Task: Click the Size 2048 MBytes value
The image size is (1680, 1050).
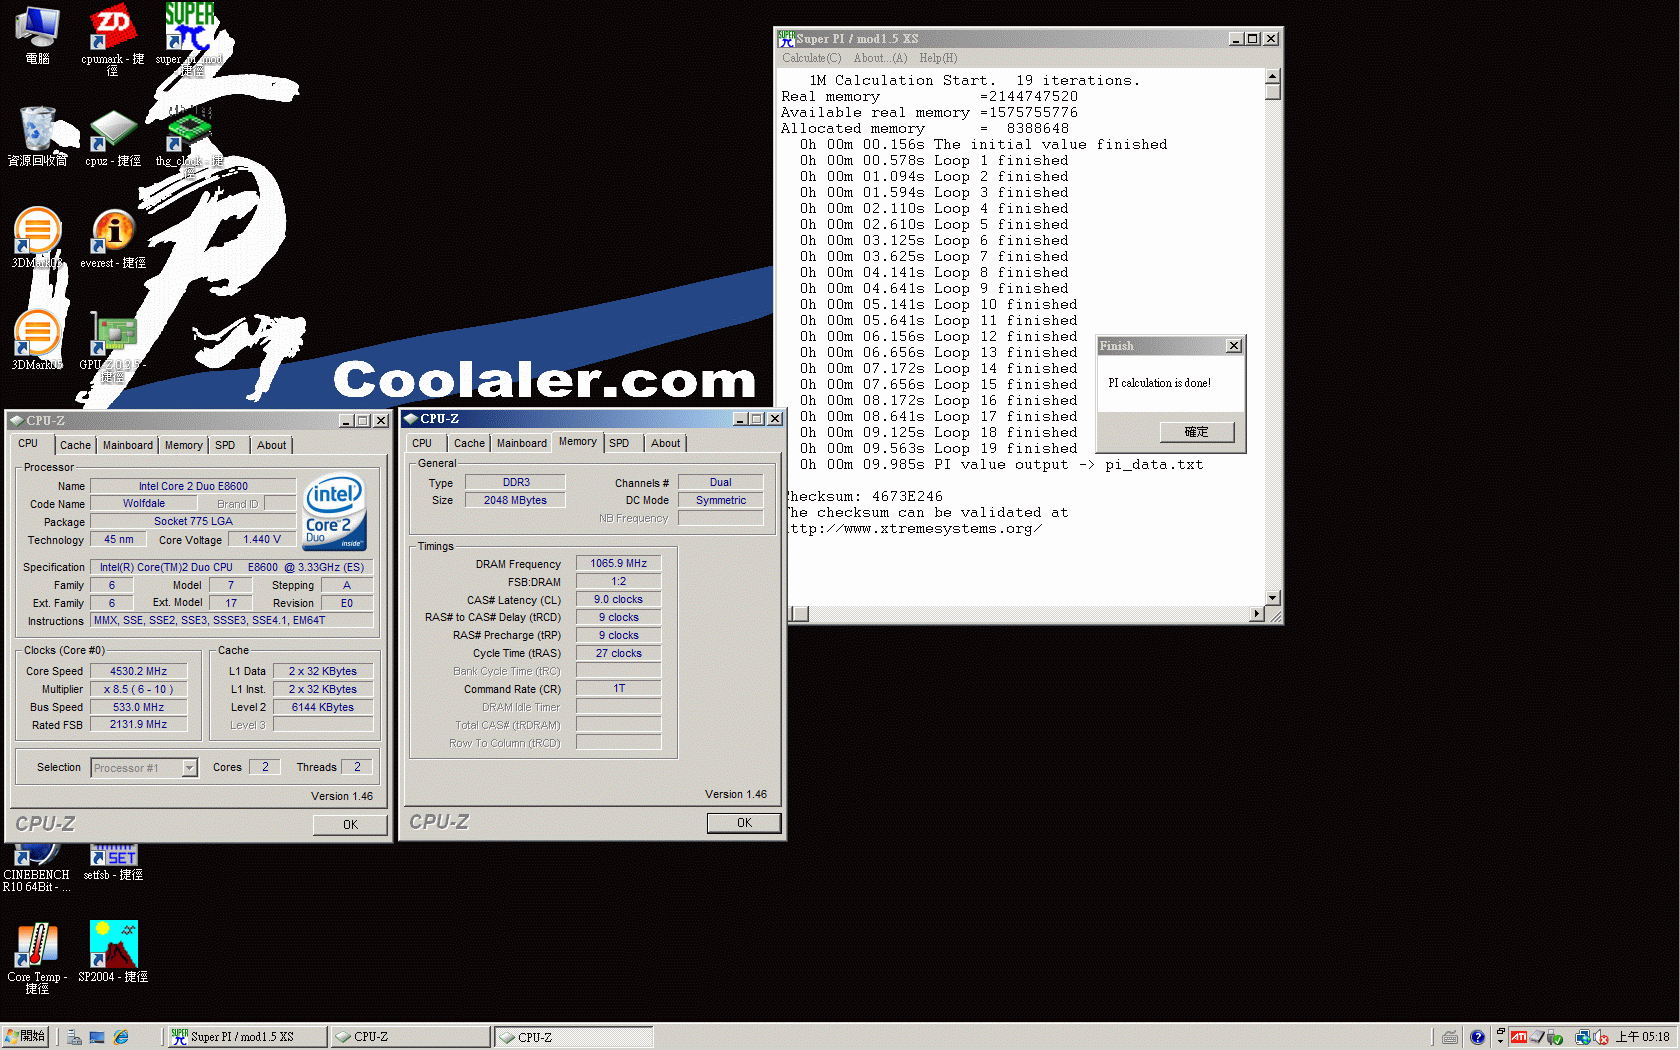Action: 515,501
